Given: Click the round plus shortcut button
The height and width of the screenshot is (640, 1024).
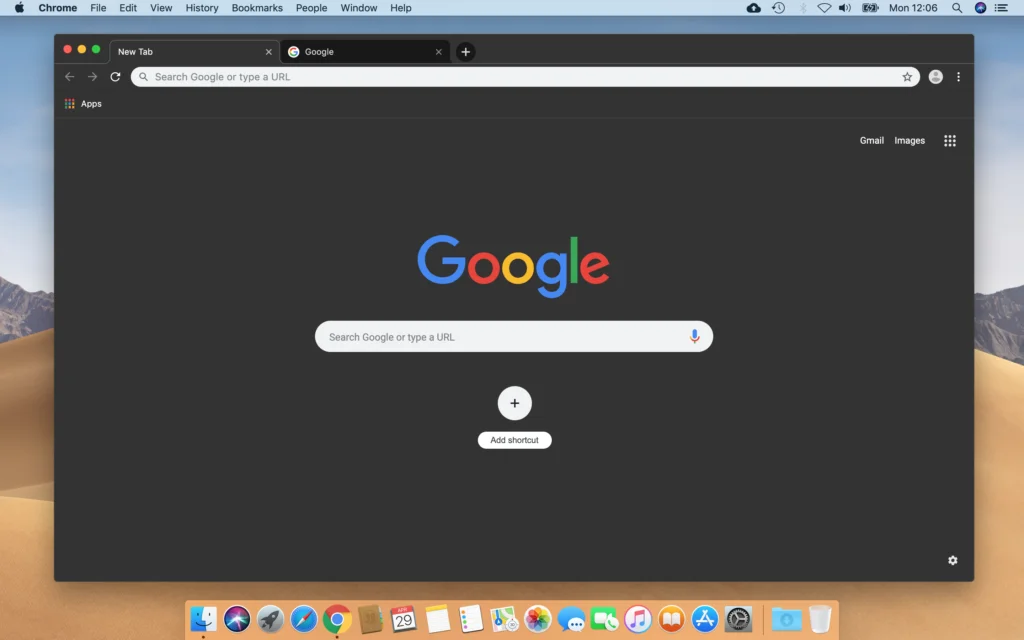Looking at the screenshot, I should [515, 403].
